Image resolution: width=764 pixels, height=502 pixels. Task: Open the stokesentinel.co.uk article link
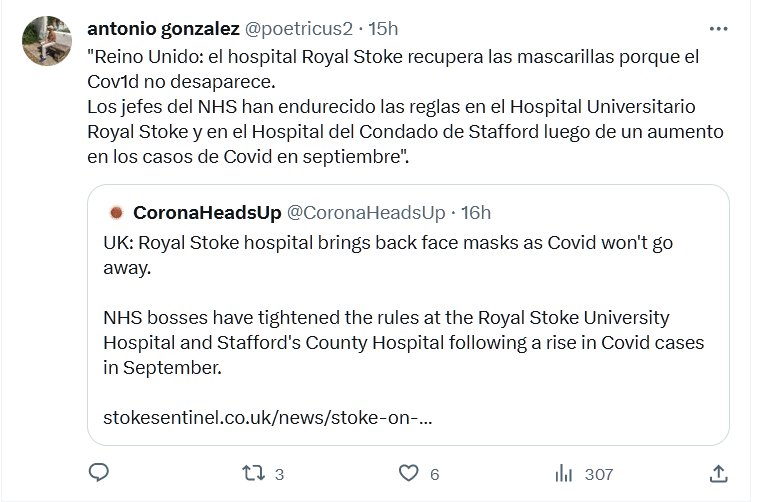tap(267, 416)
